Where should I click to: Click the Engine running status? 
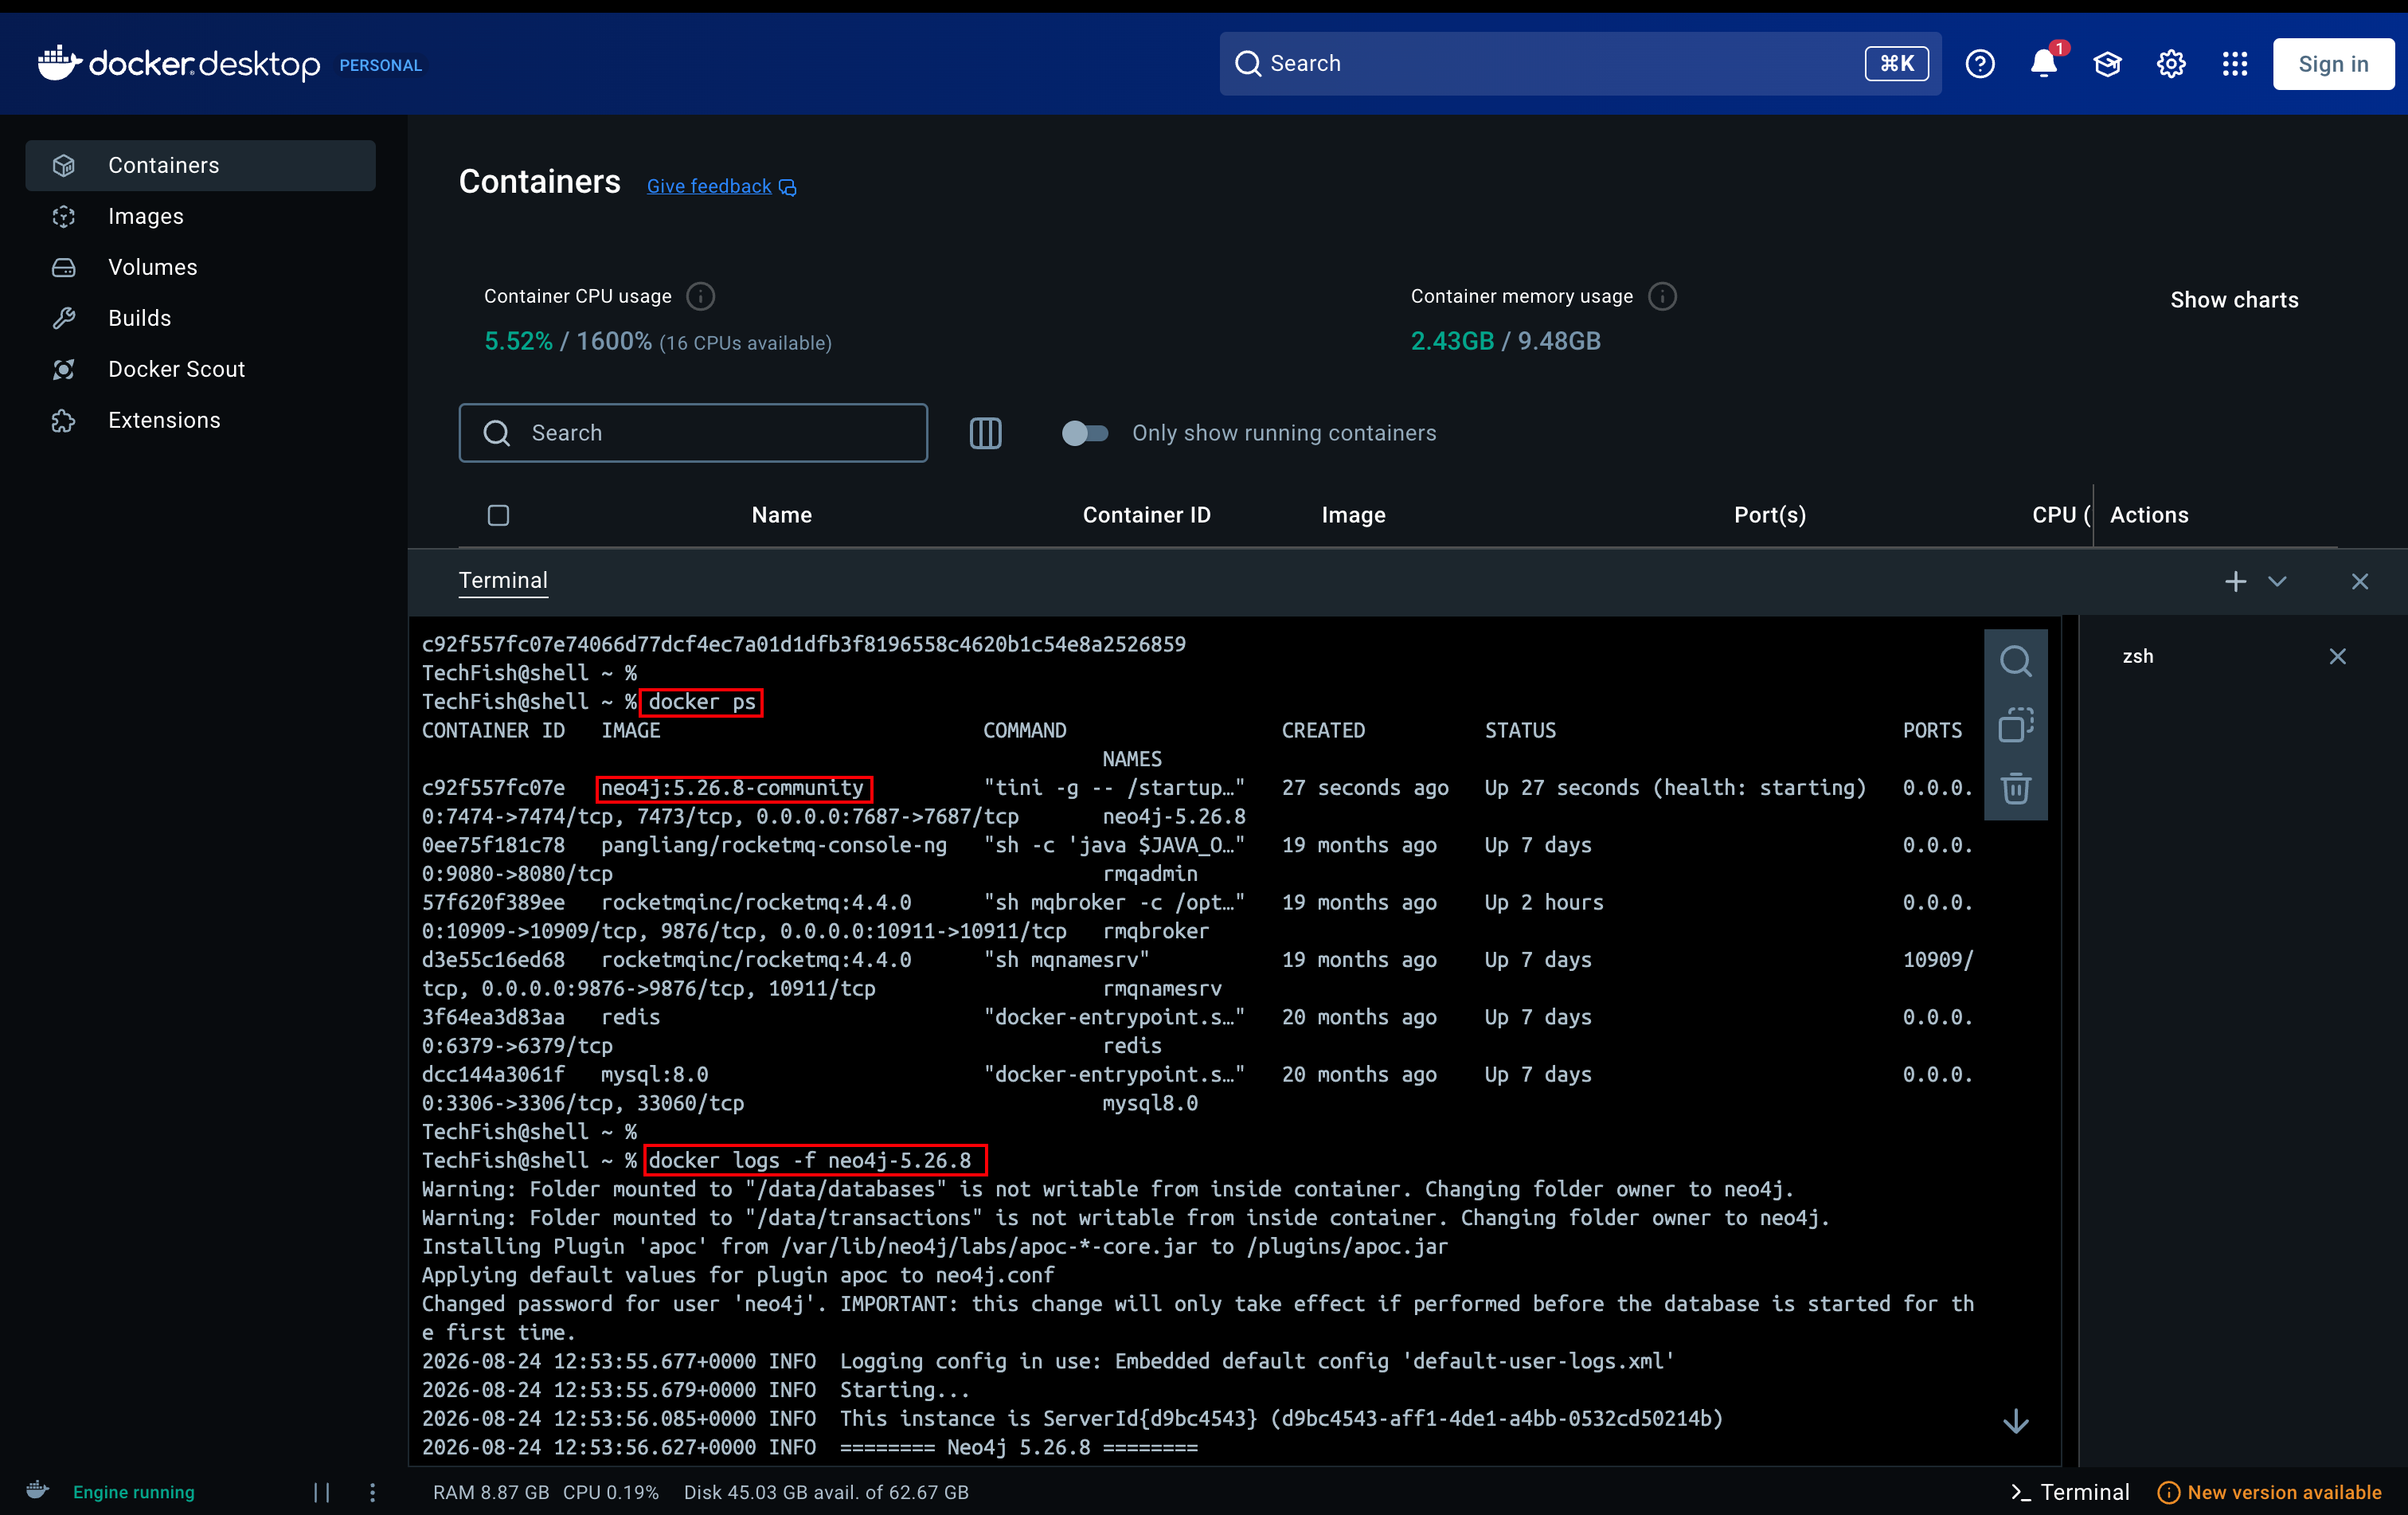pos(133,1491)
